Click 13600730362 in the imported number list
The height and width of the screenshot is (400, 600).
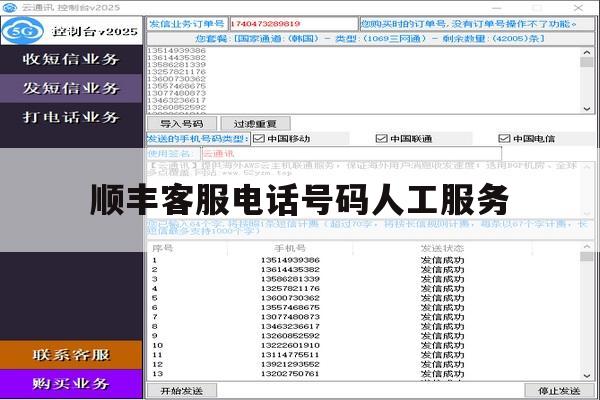coord(176,79)
